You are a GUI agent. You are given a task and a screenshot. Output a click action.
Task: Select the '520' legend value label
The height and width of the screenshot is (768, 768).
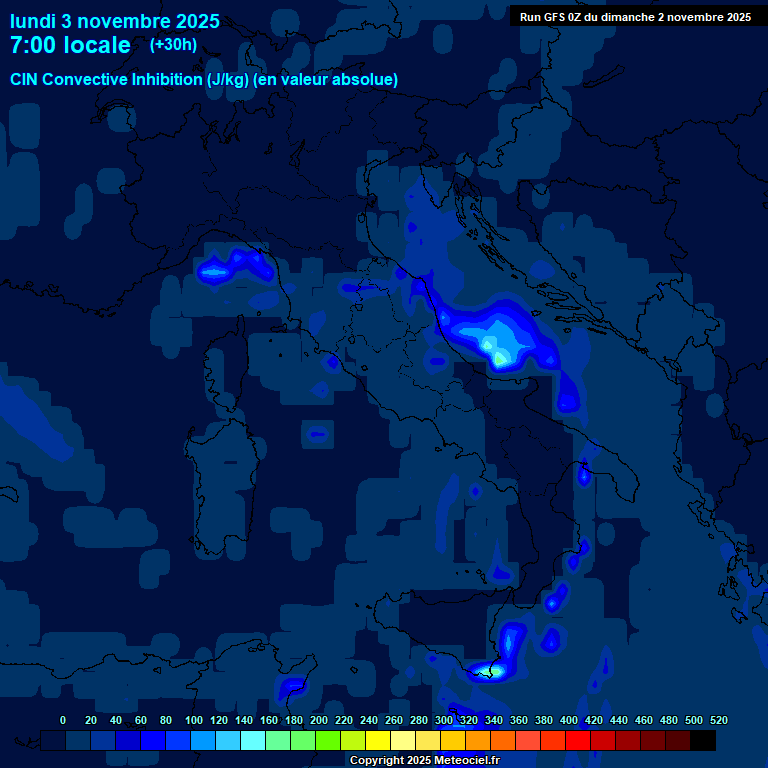click(718, 720)
